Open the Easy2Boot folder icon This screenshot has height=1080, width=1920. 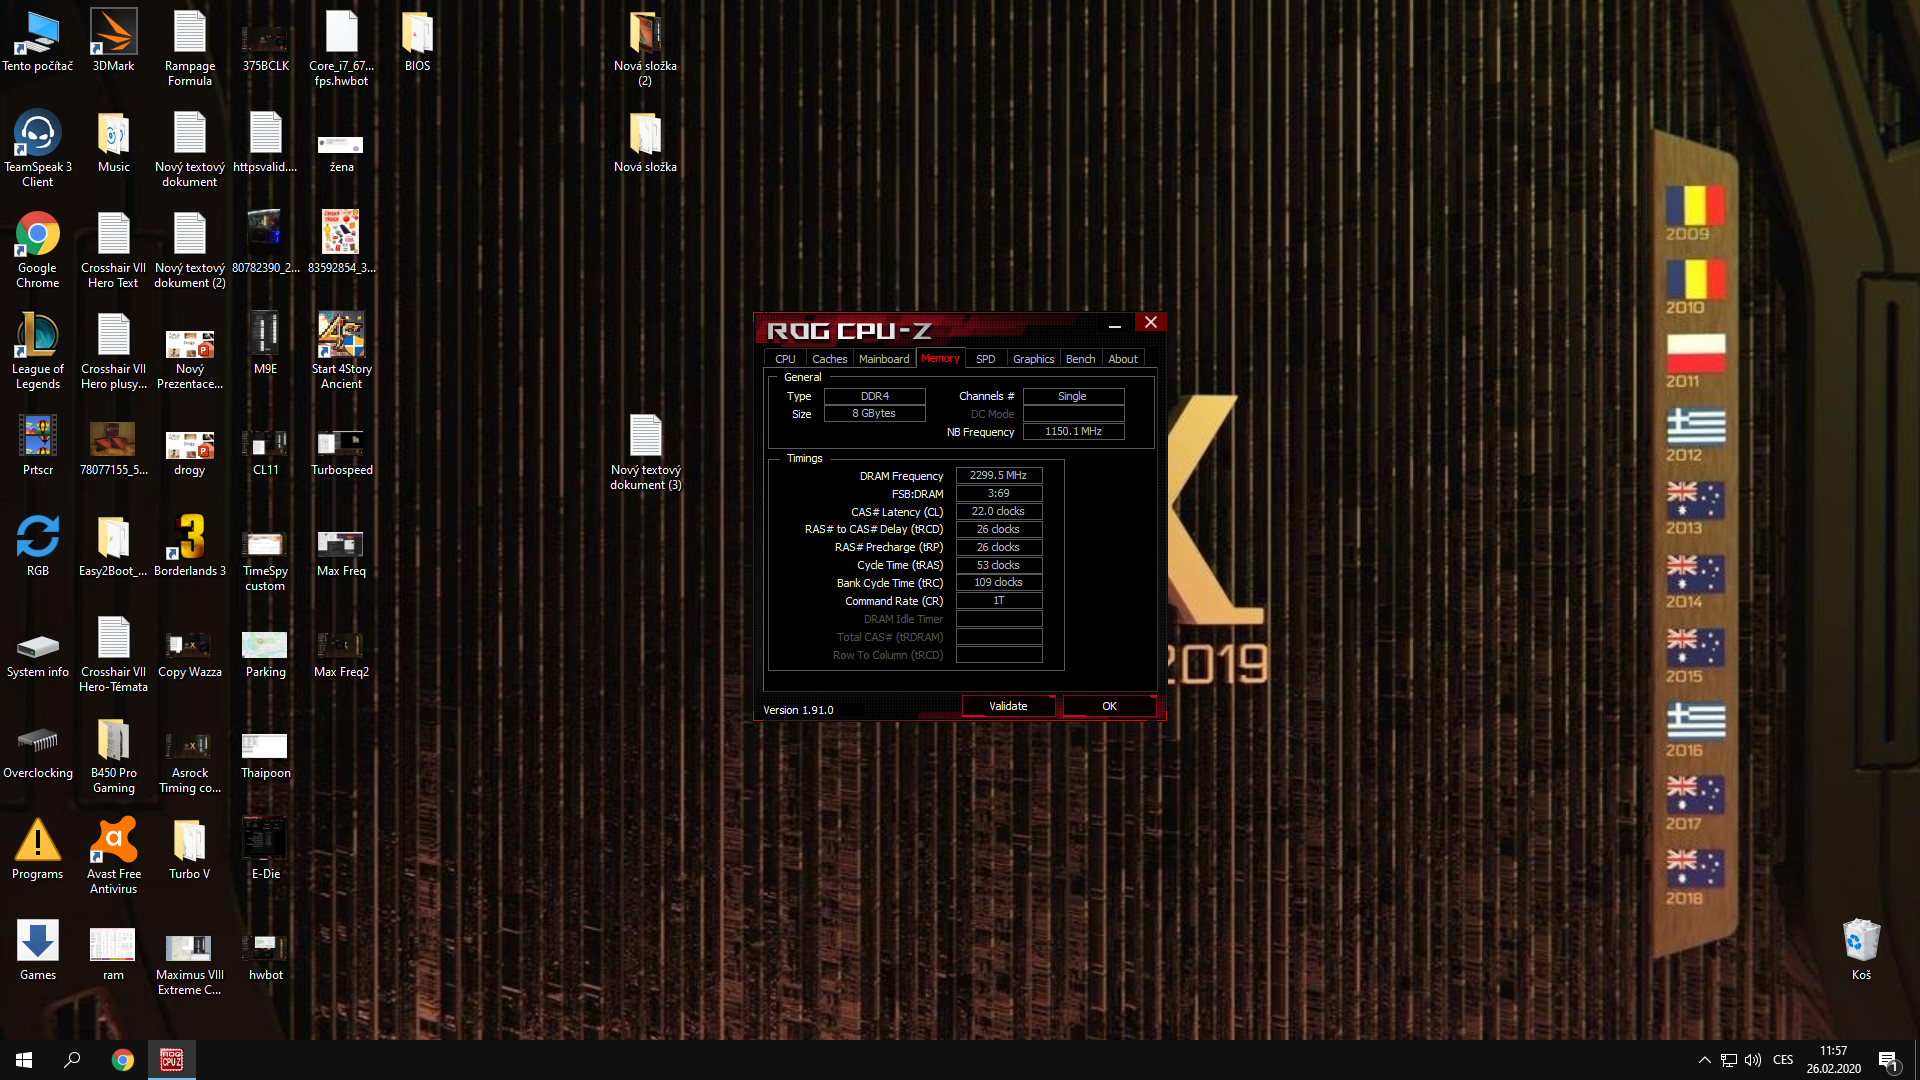[113, 545]
